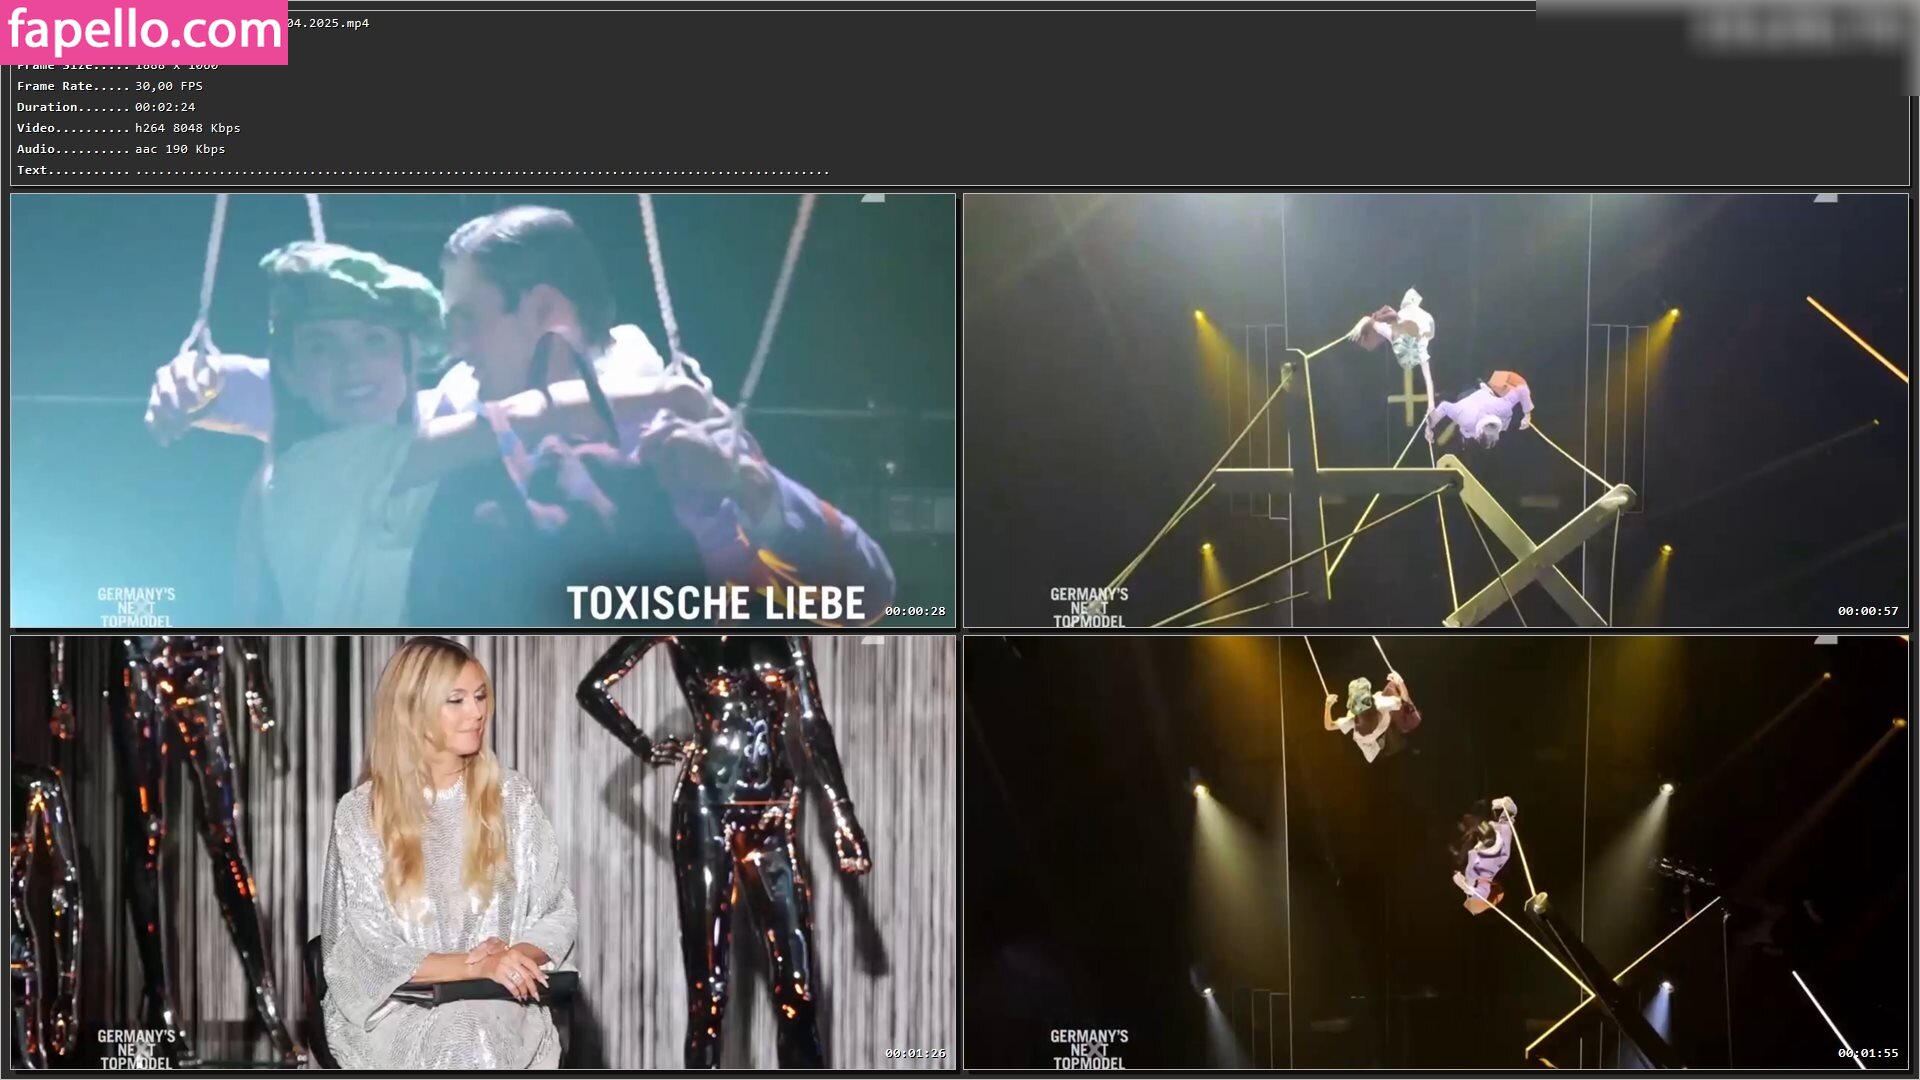Click Germany's Next Topmodel watermark in trapeze thumbnail

(x=1089, y=607)
